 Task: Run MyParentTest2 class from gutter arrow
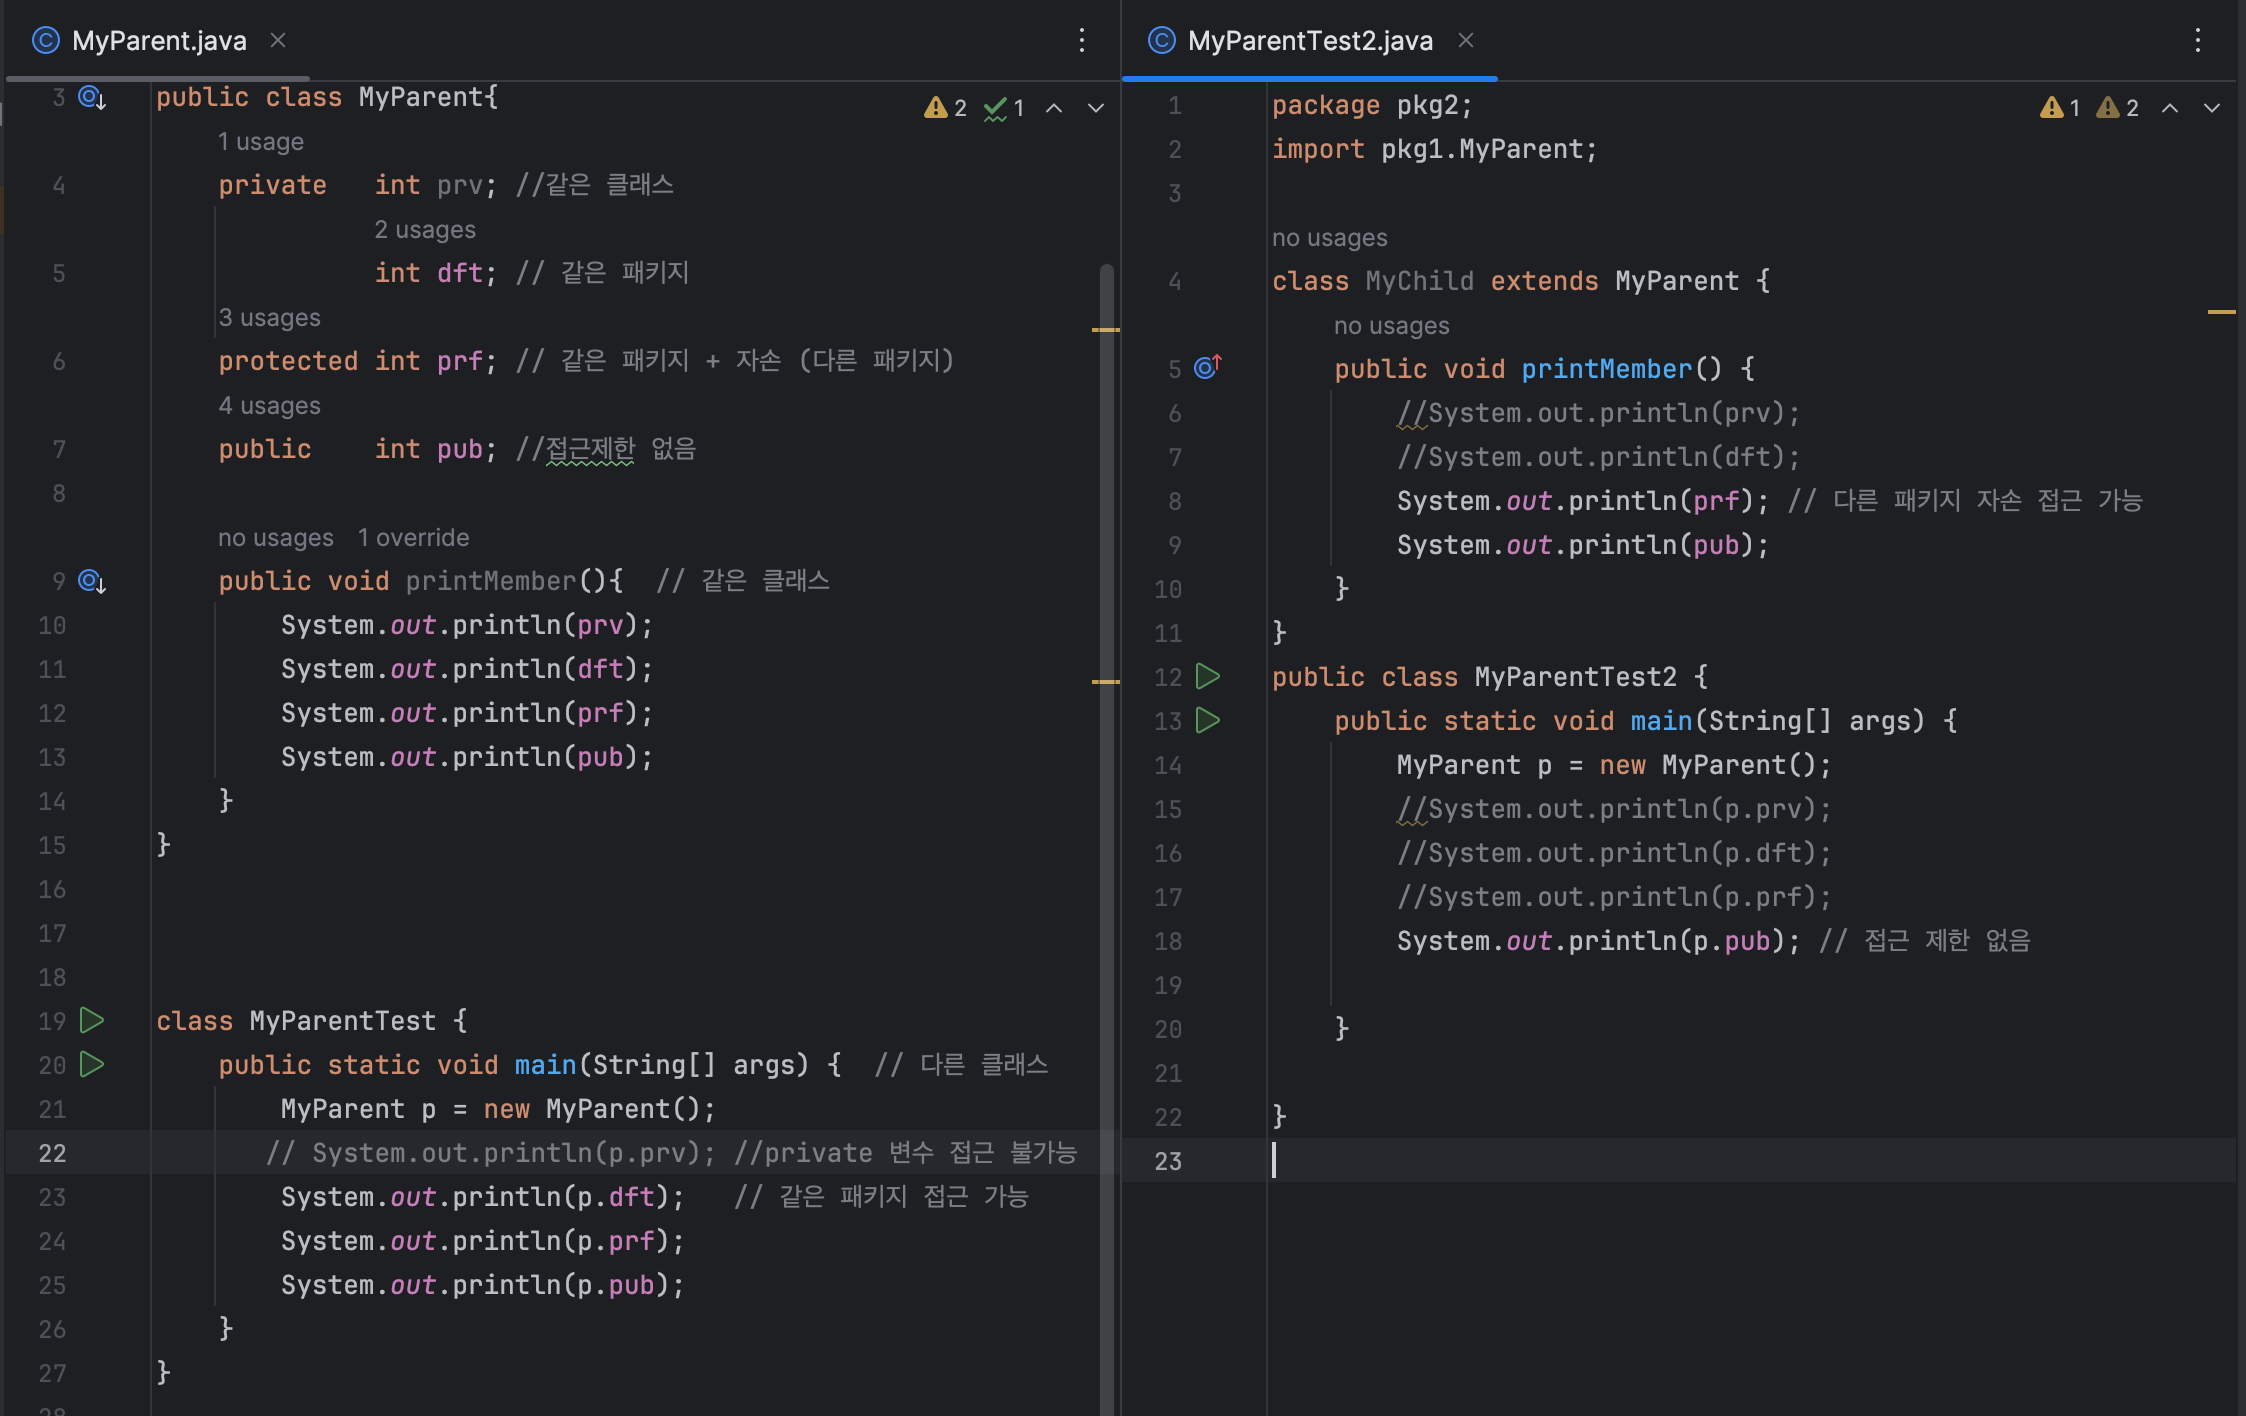click(1208, 677)
